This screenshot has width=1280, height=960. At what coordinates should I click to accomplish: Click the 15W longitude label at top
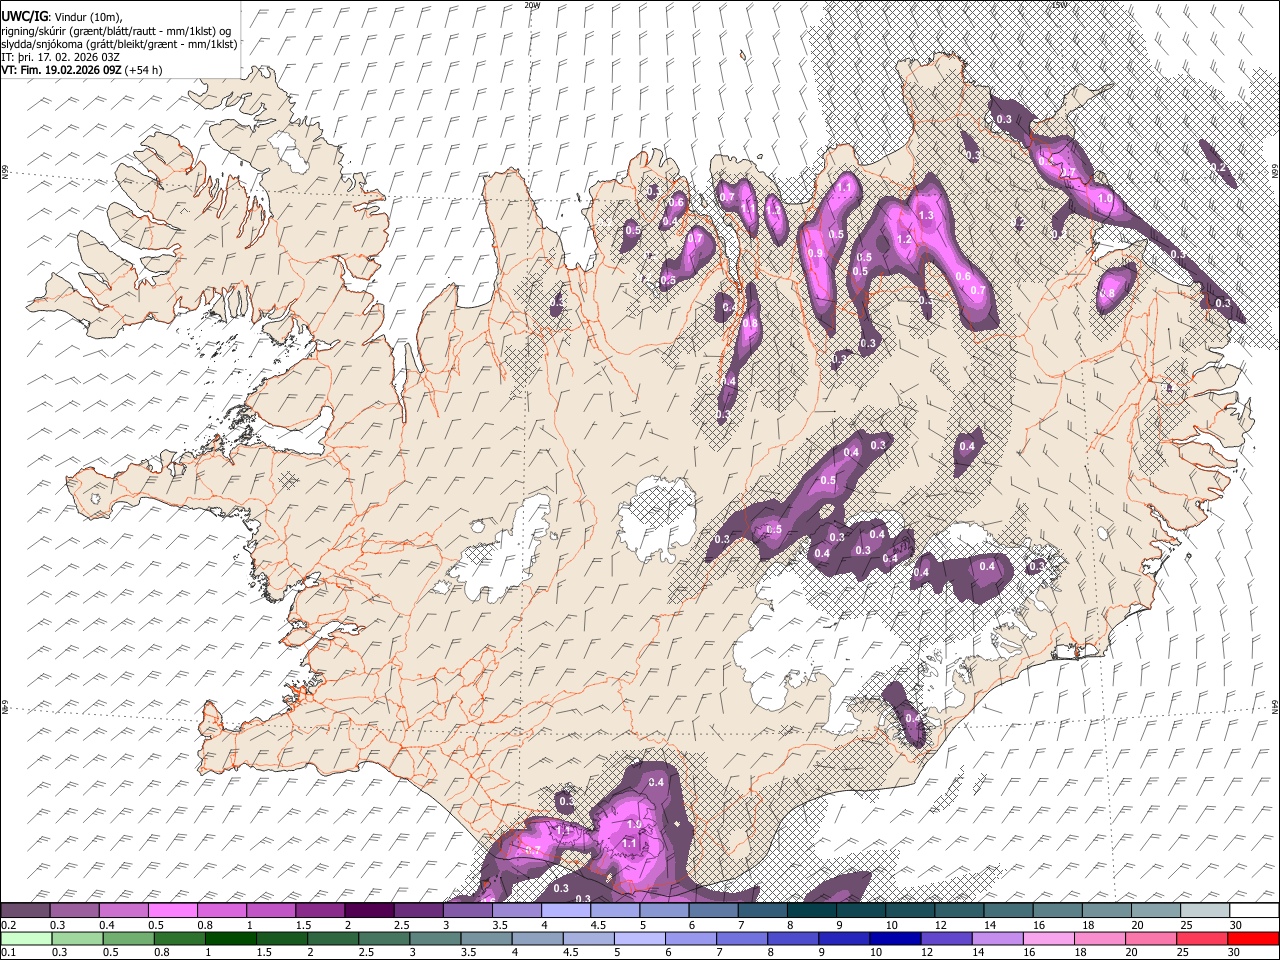1060,5
